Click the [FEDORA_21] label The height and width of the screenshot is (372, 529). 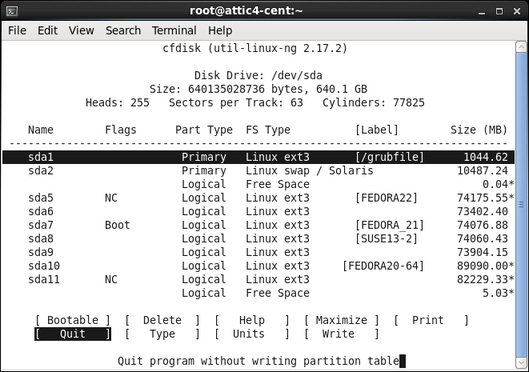[x=389, y=225]
